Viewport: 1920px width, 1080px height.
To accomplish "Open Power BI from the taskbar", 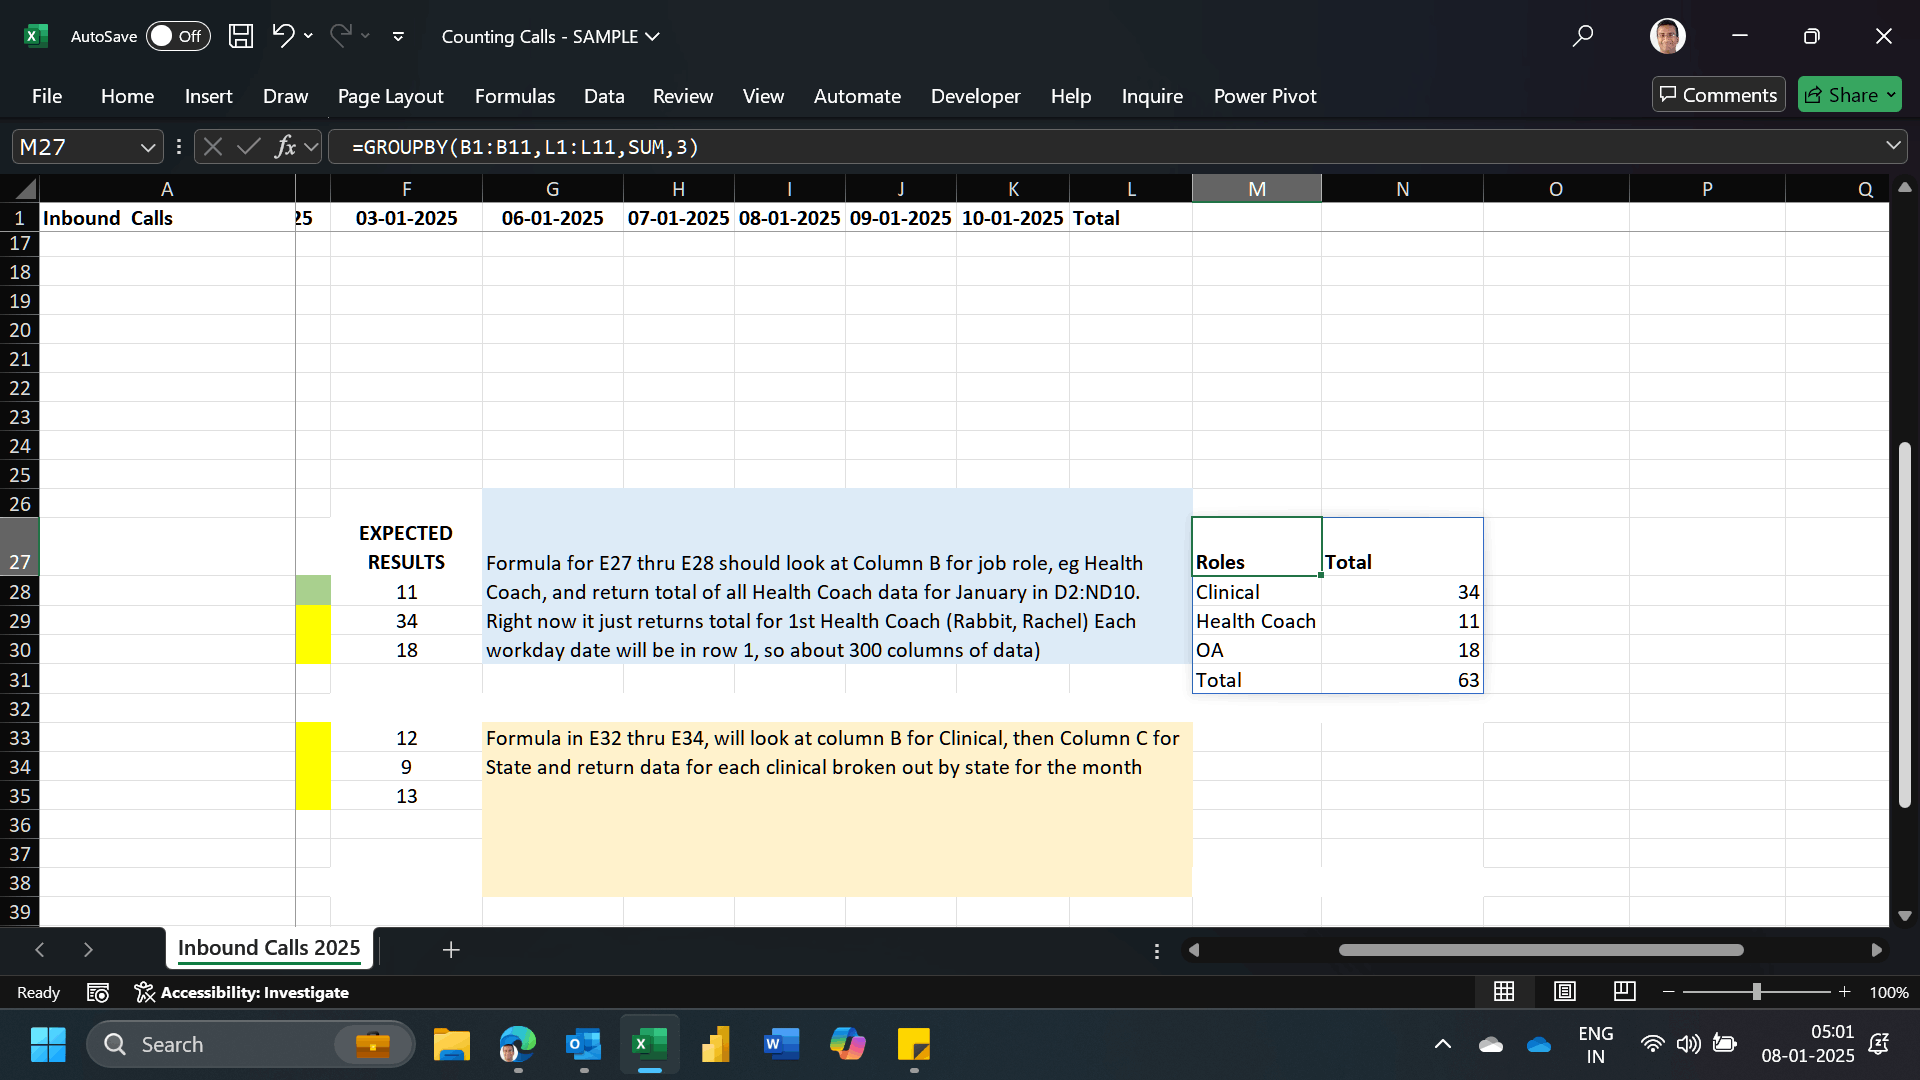I will point(715,1044).
